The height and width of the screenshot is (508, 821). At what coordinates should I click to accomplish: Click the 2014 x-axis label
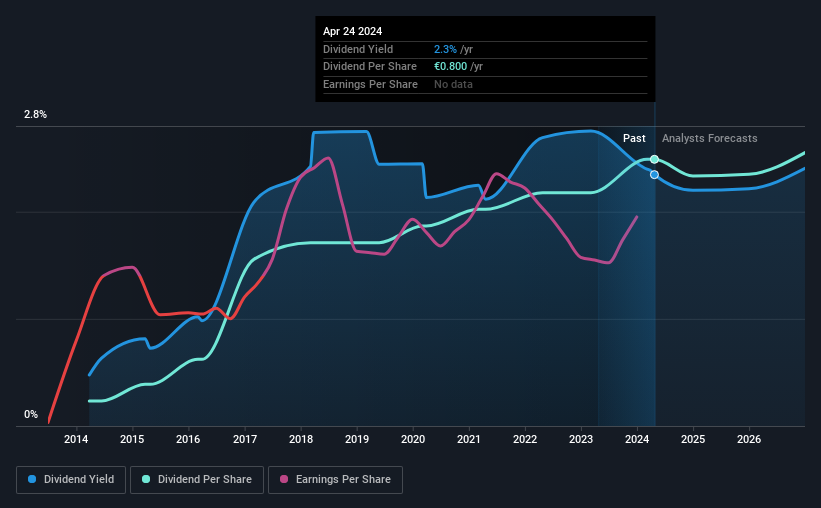[x=76, y=439]
